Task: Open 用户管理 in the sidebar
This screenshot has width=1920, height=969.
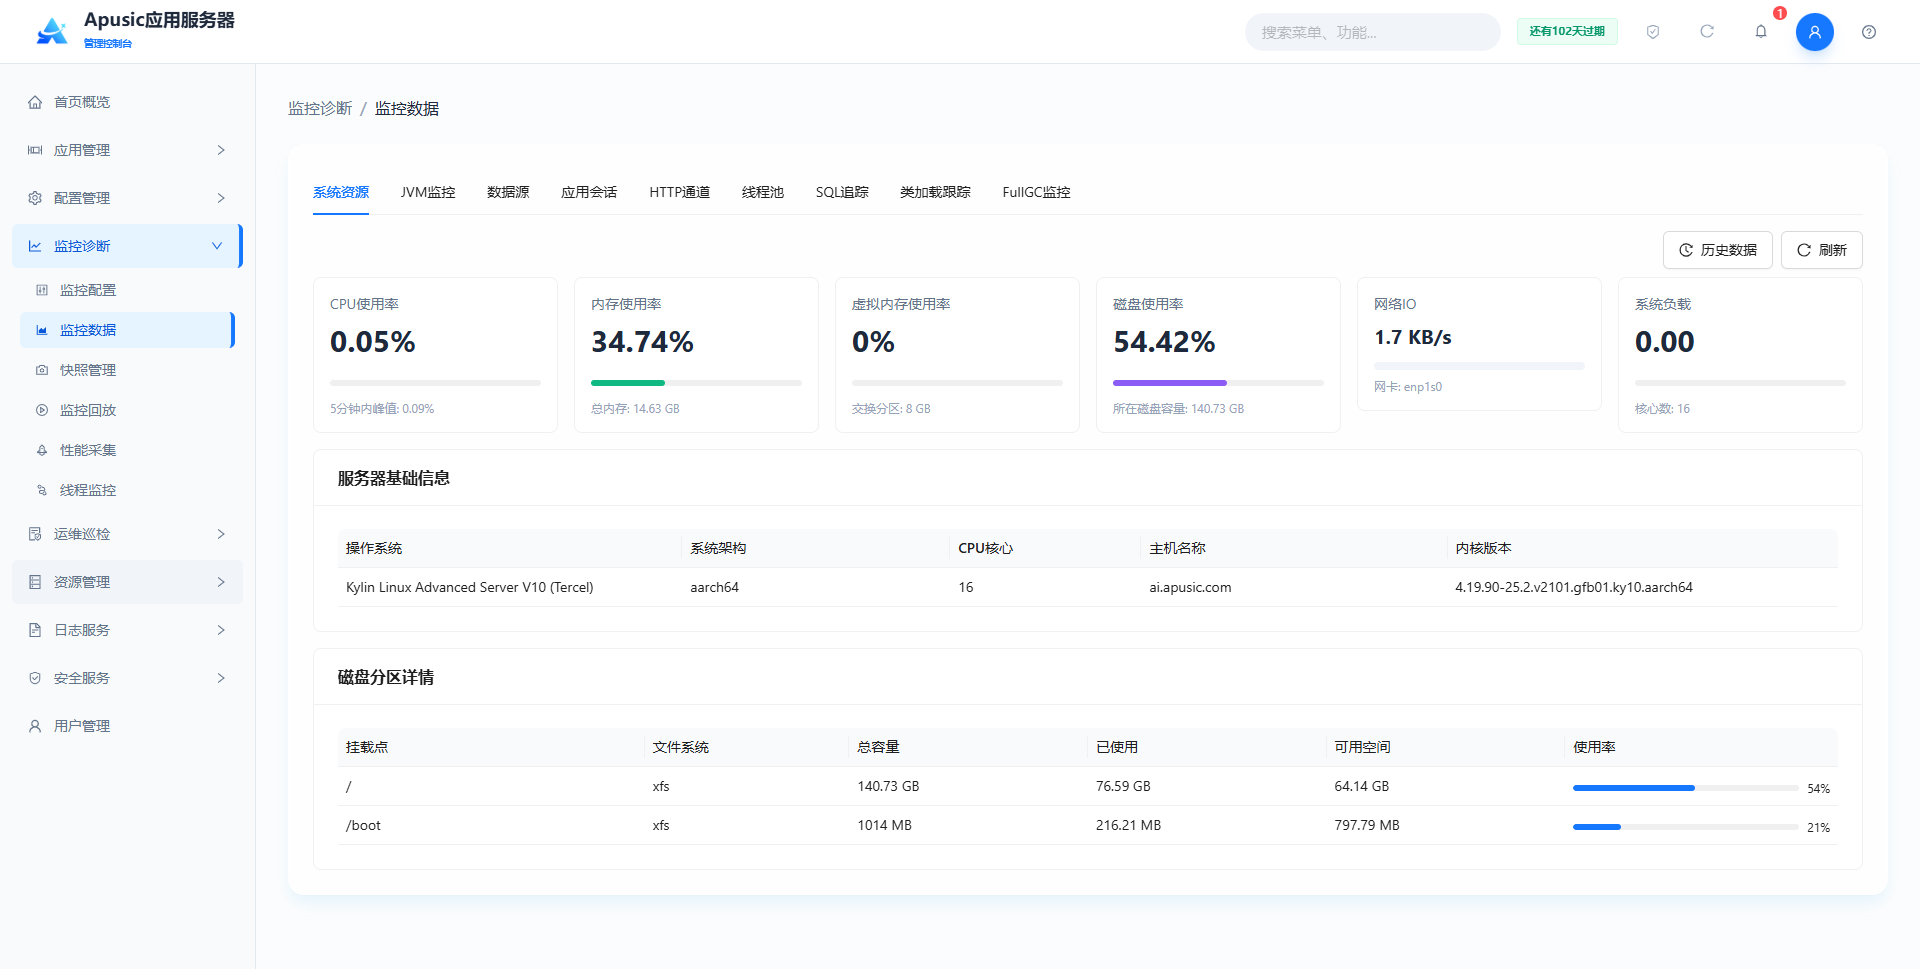Action: click(x=127, y=726)
